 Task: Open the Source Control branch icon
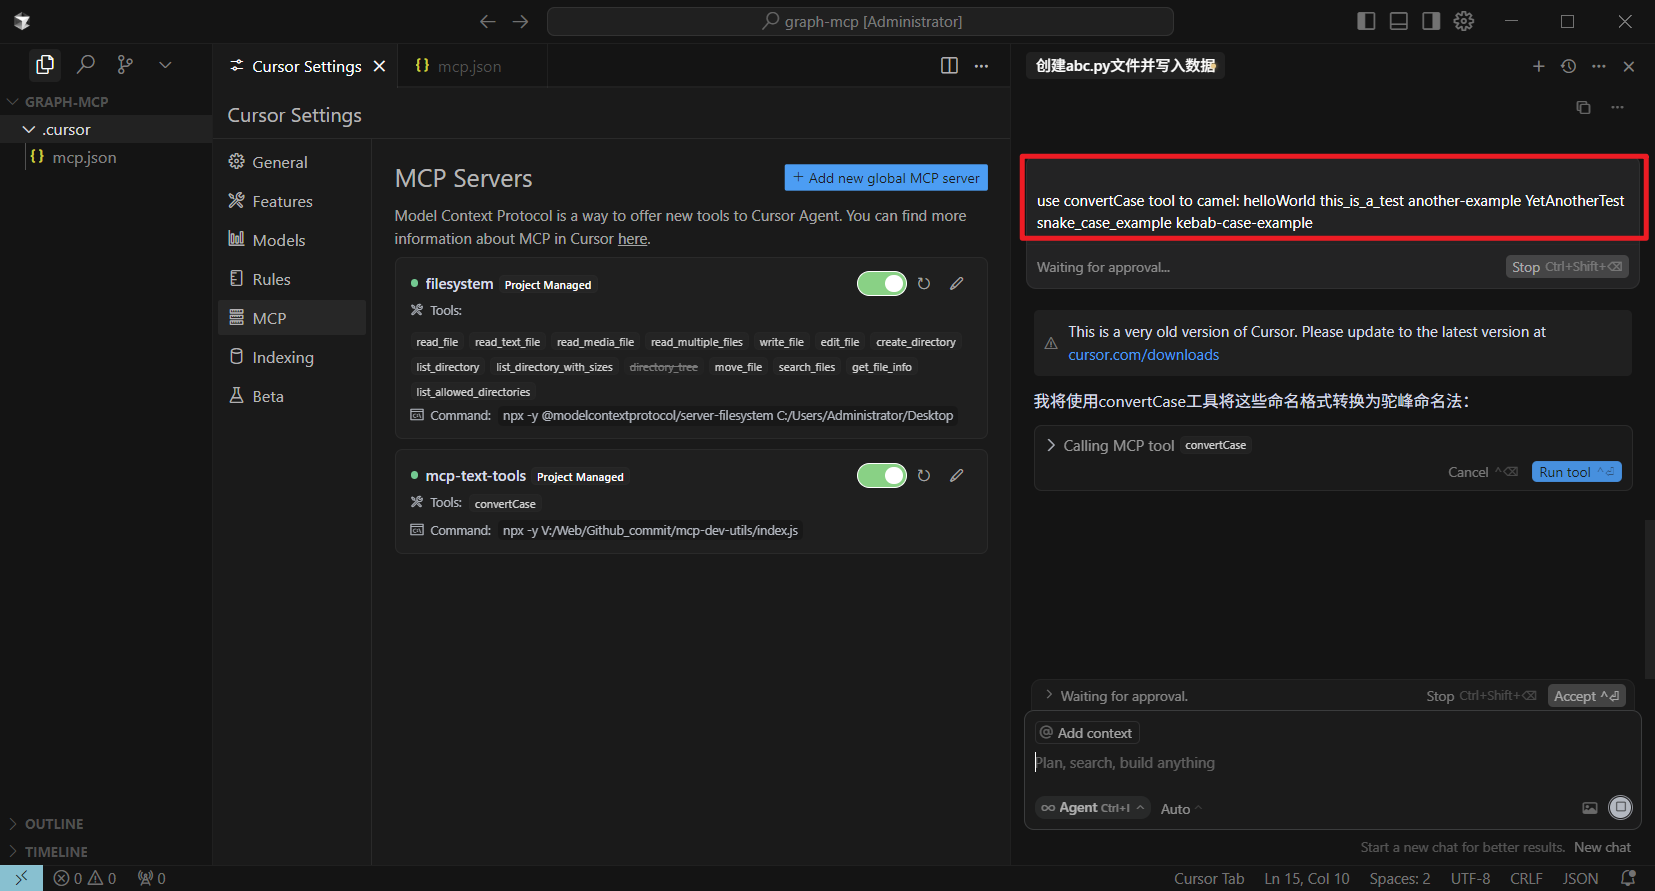125,65
